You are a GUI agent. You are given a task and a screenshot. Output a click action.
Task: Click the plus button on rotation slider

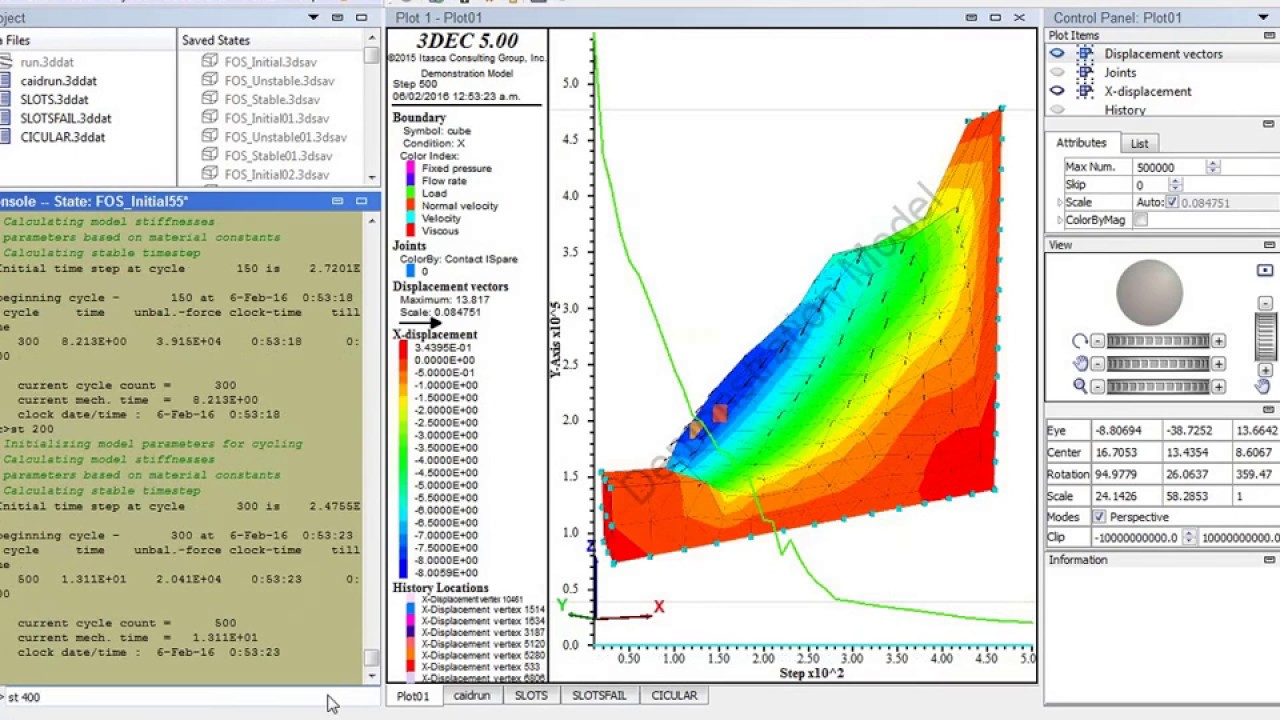[x=1218, y=341]
